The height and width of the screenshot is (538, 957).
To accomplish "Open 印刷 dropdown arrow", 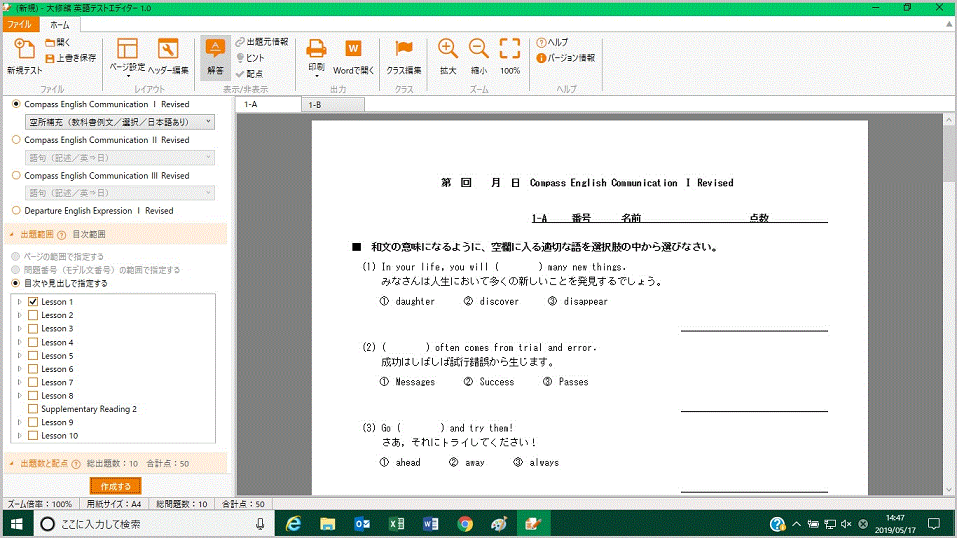I will coord(316,76).
